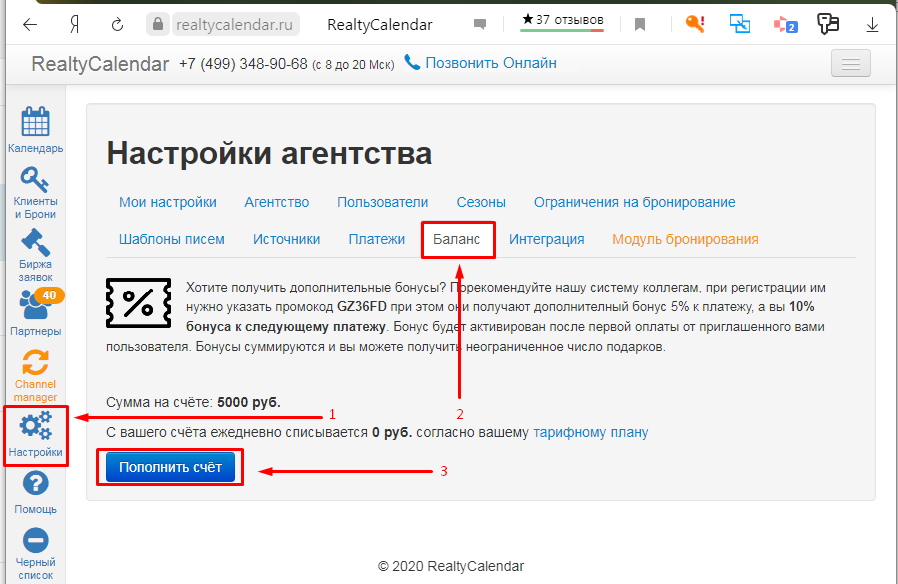Viewport: 898px width, 584px height.
Task: Open the Источники tab
Action: 286,239
